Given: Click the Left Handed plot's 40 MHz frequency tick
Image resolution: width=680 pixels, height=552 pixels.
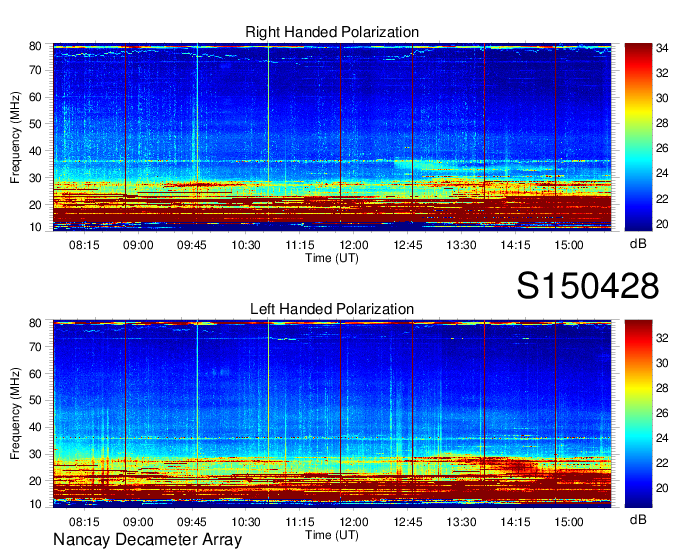Looking at the screenshot, I should [x=35, y=427].
